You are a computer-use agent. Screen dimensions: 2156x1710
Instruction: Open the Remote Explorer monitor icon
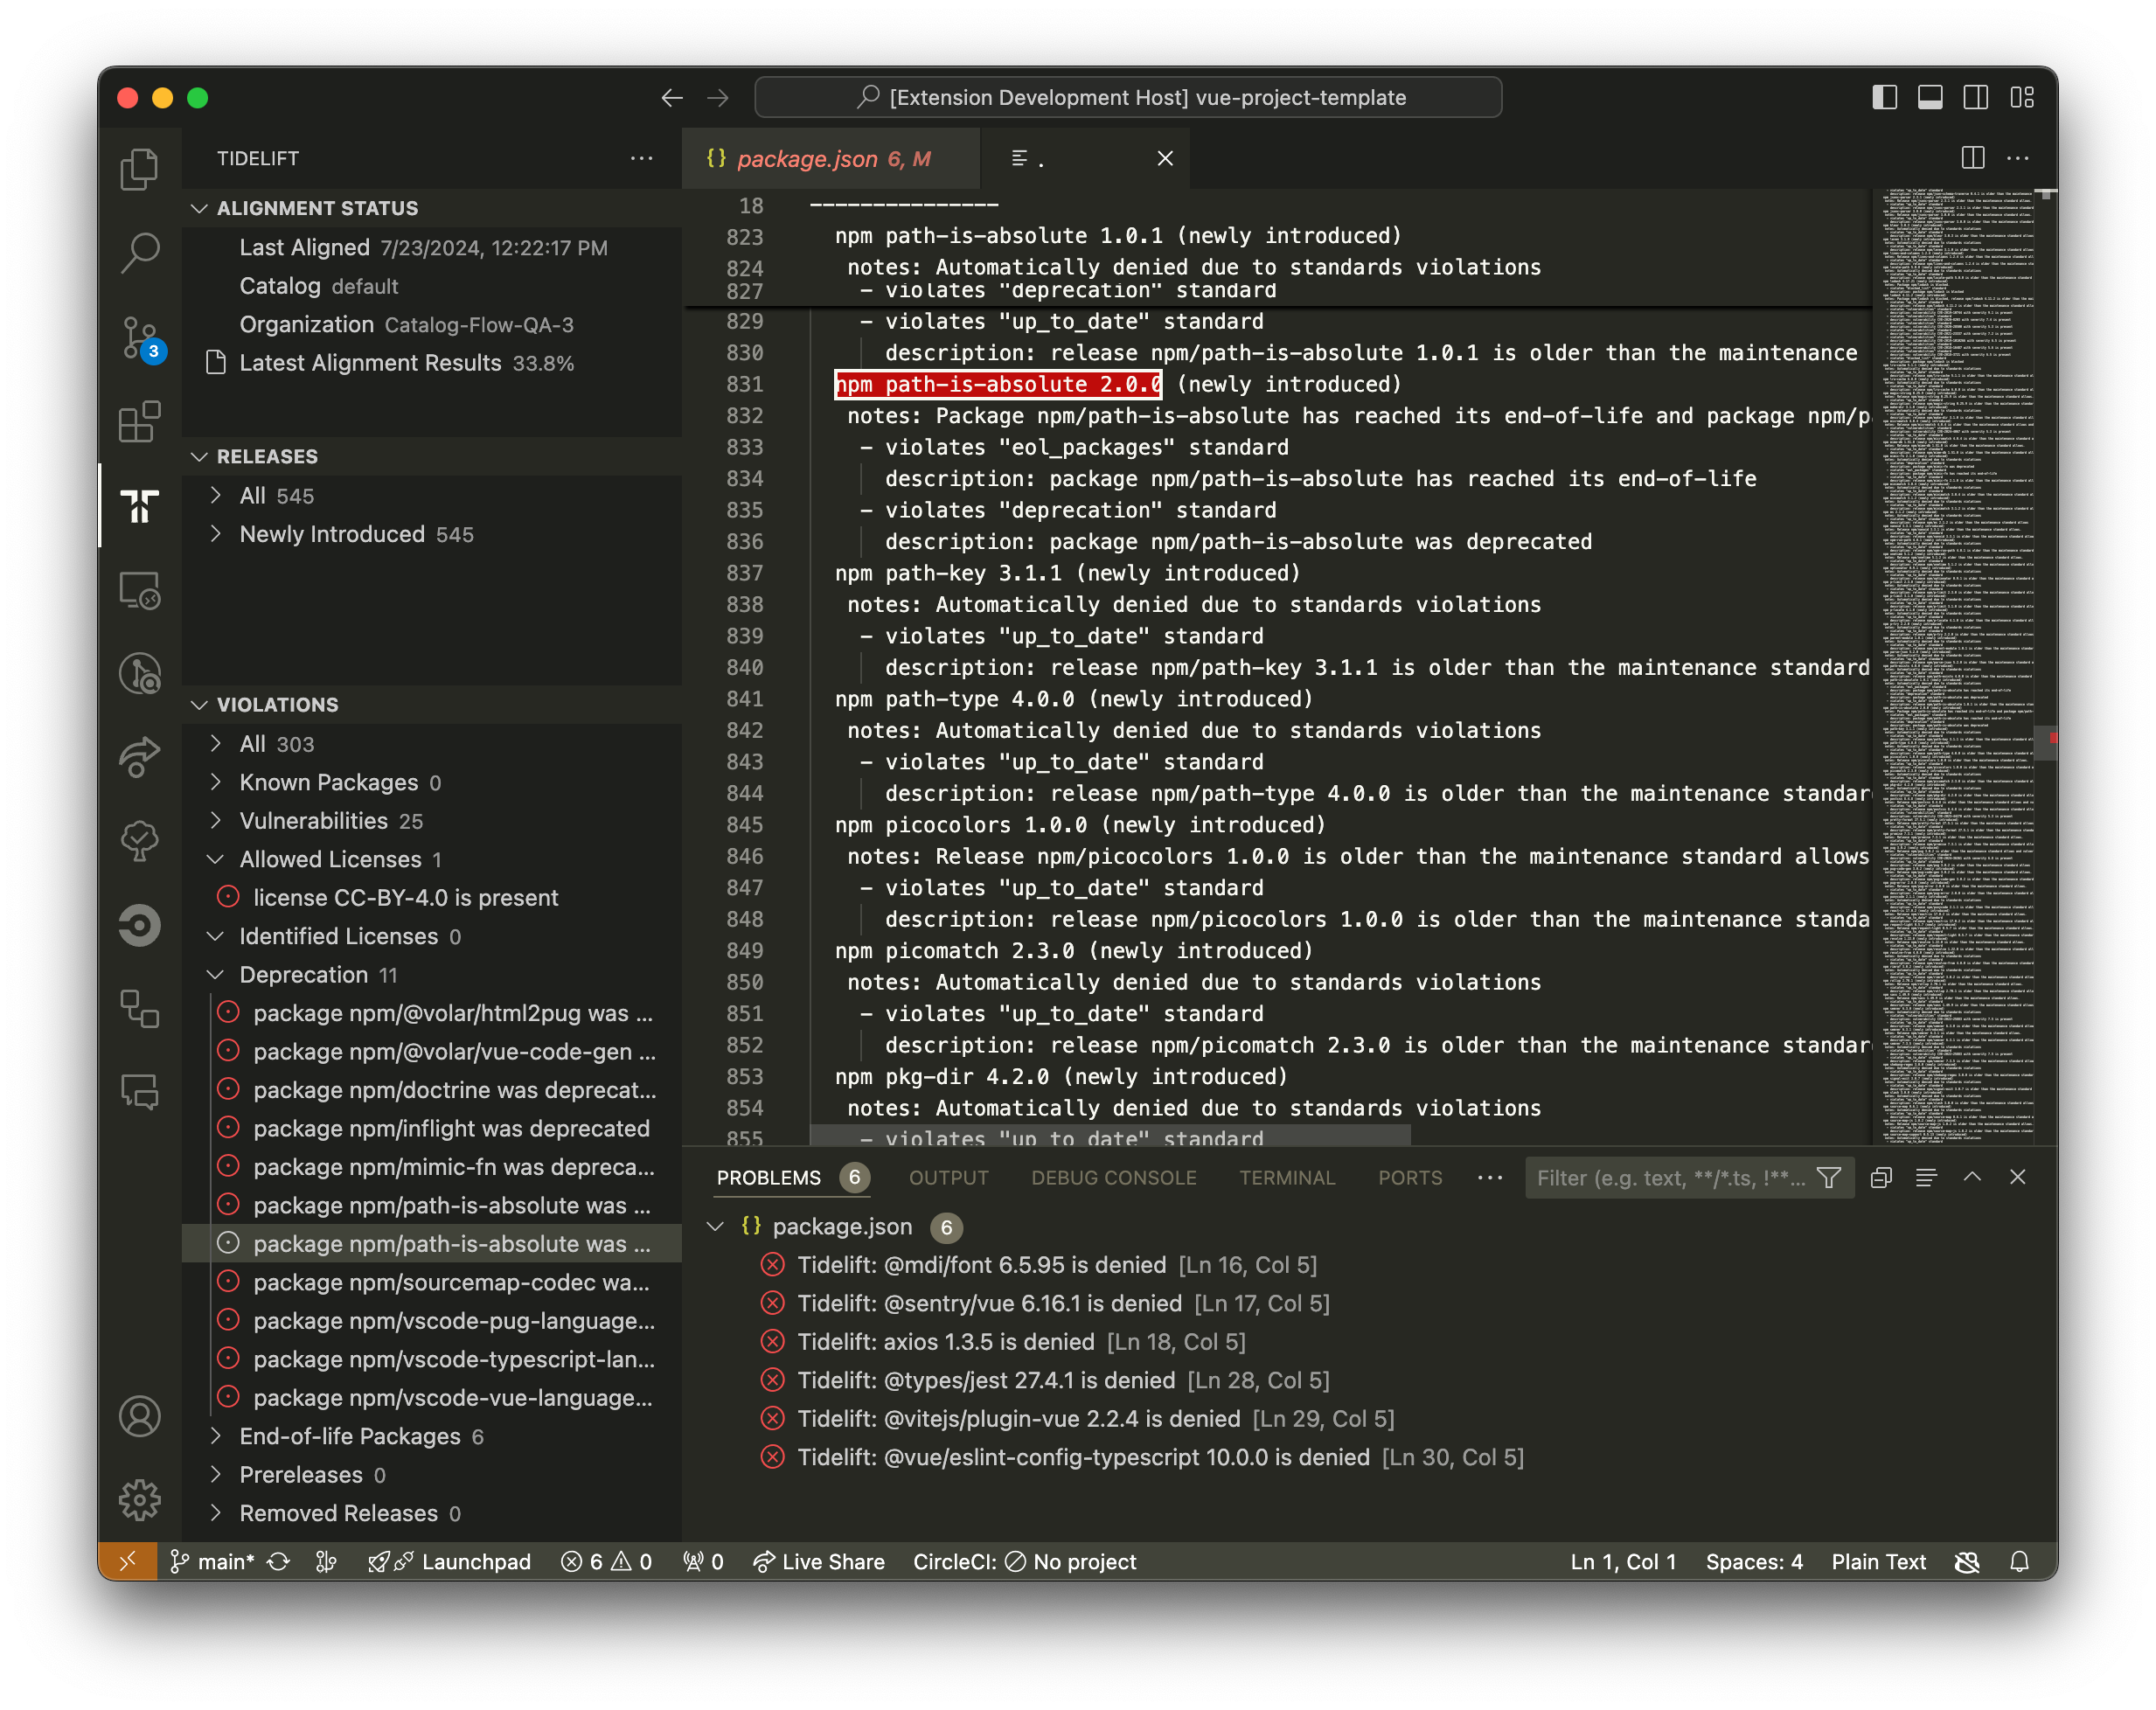pyautogui.click(x=139, y=589)
